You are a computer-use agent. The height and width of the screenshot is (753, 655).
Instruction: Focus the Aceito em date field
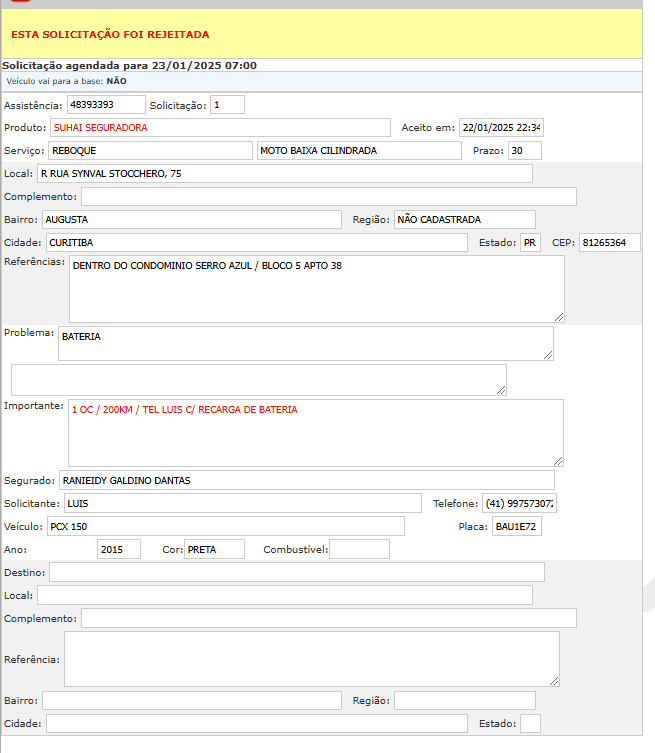[x=501, y=128]
